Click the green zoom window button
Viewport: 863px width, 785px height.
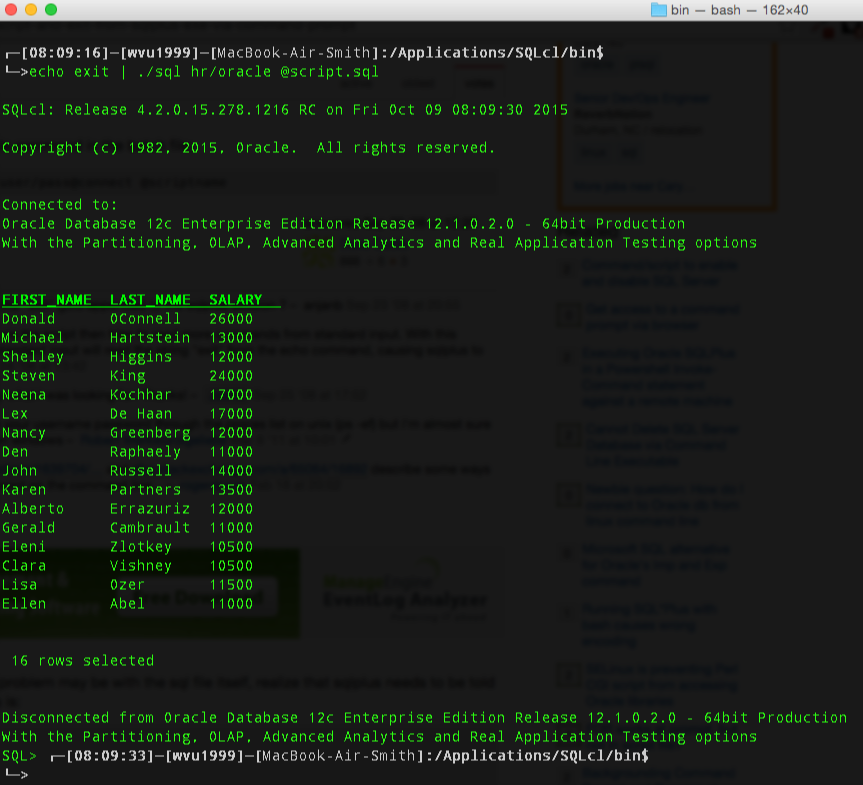coord(51,9)
